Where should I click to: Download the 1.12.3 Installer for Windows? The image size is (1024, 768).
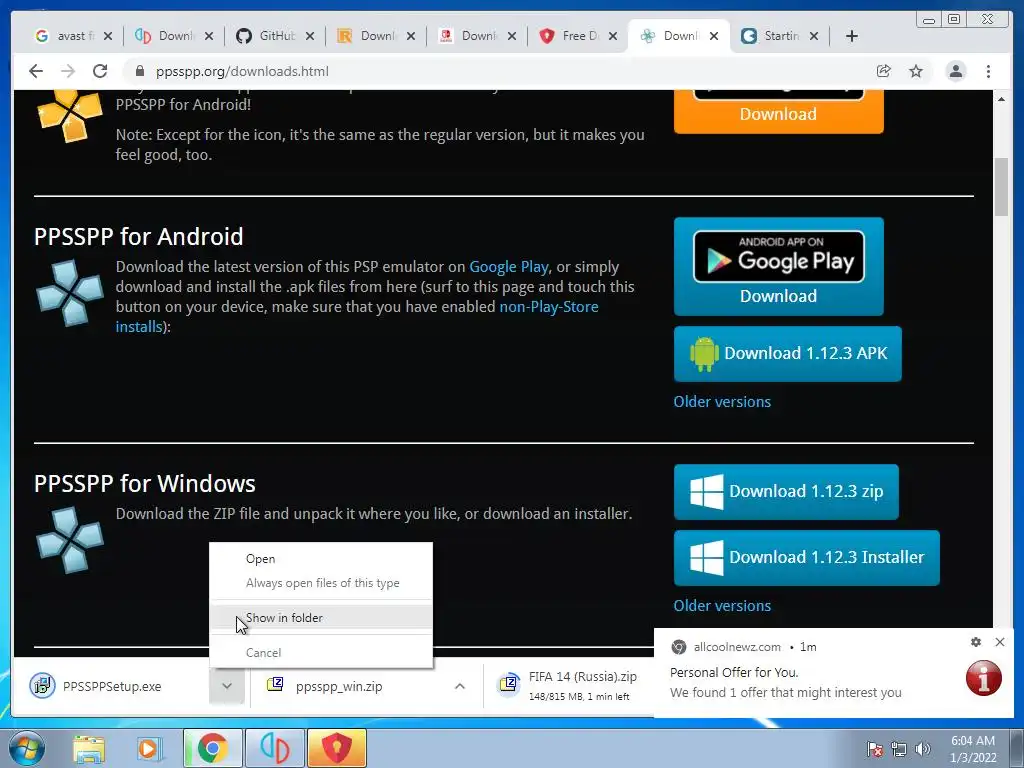click(807, 558)
